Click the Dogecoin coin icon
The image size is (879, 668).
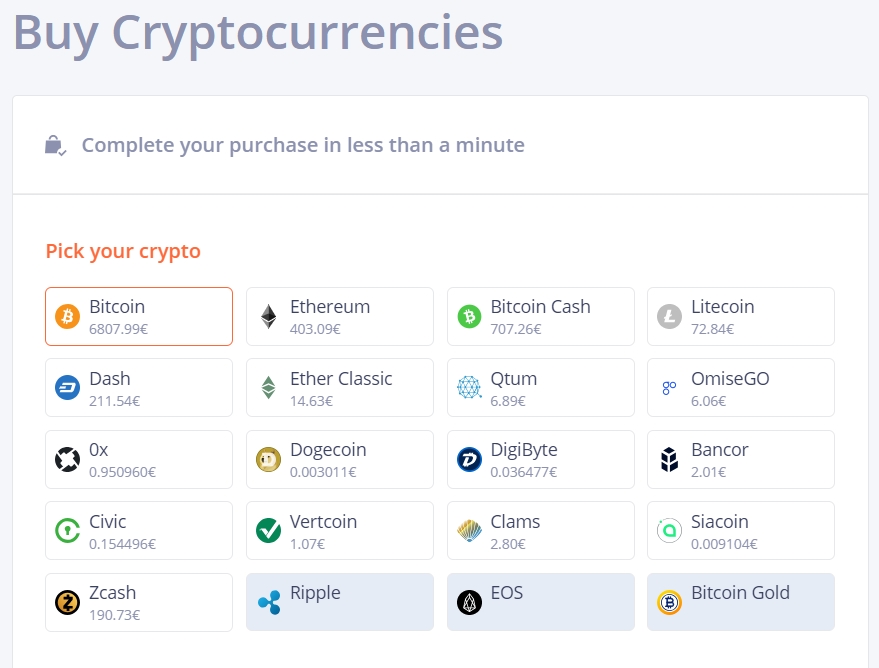click(x=269, y=460)
